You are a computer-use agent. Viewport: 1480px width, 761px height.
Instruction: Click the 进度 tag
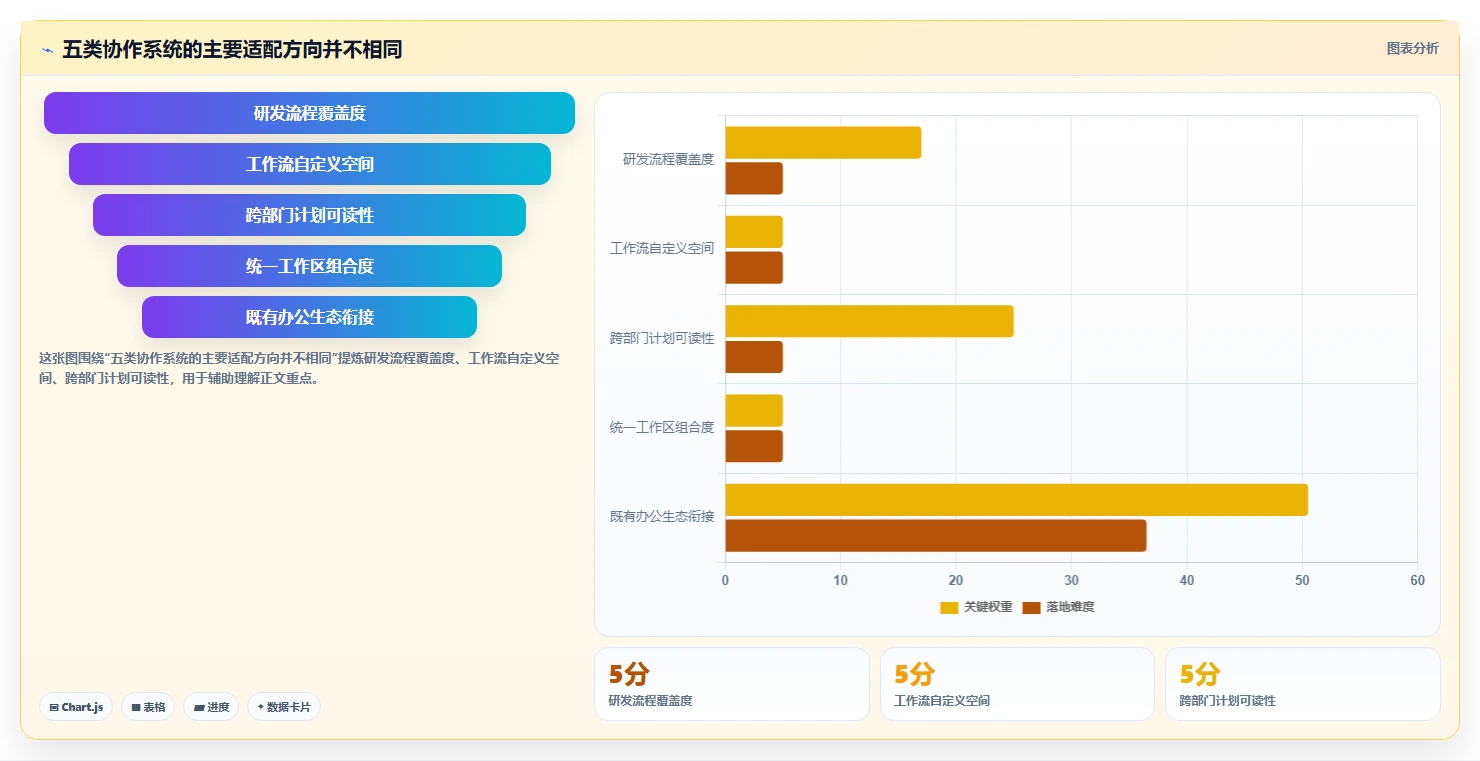point(211,707)
